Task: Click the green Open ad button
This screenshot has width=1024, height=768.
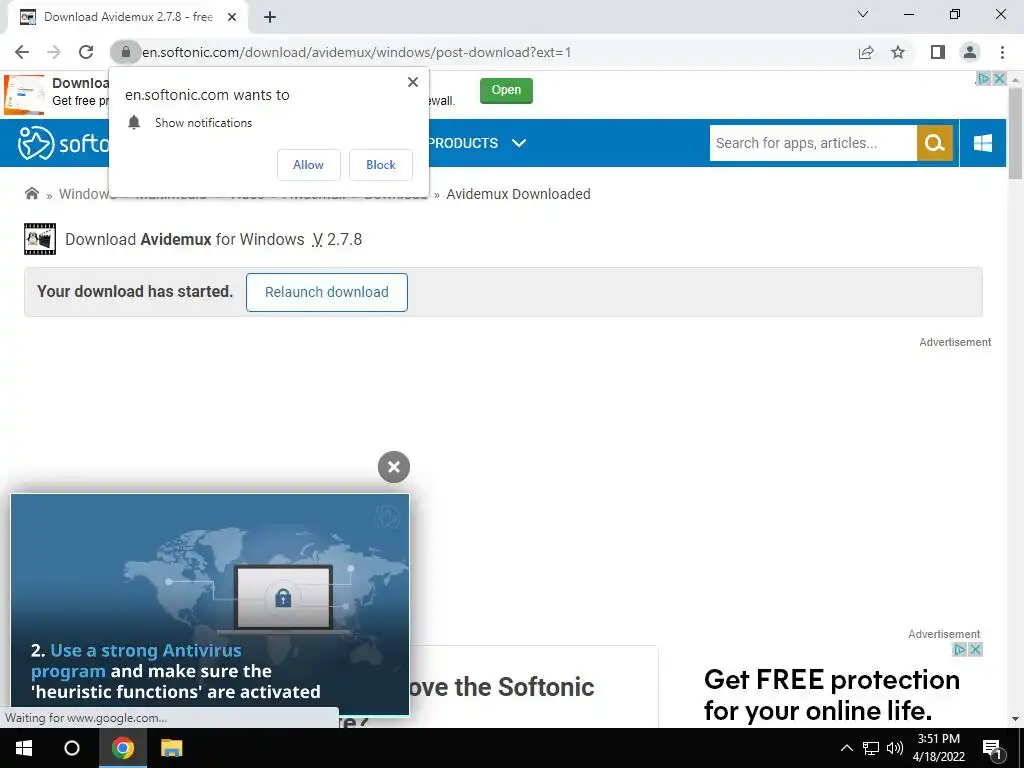Action: tap(506, 90)
